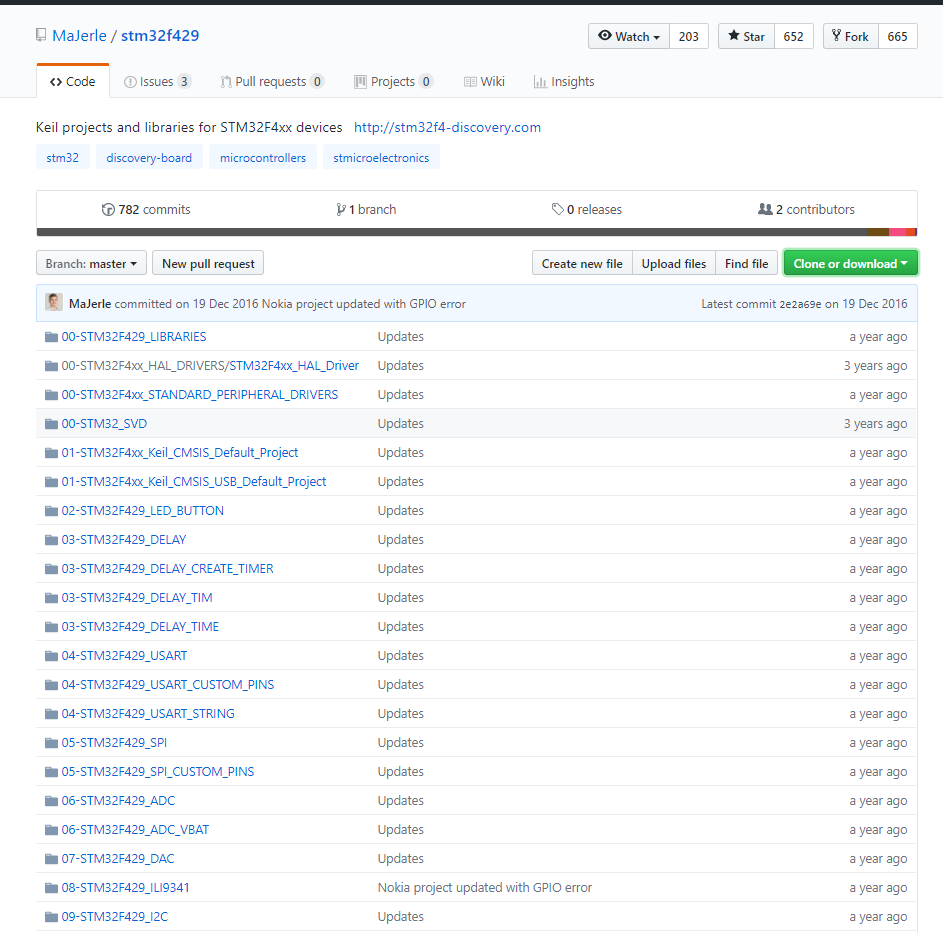
Task: Select the stm32 topic tag
Action: (x=63, y=158)
